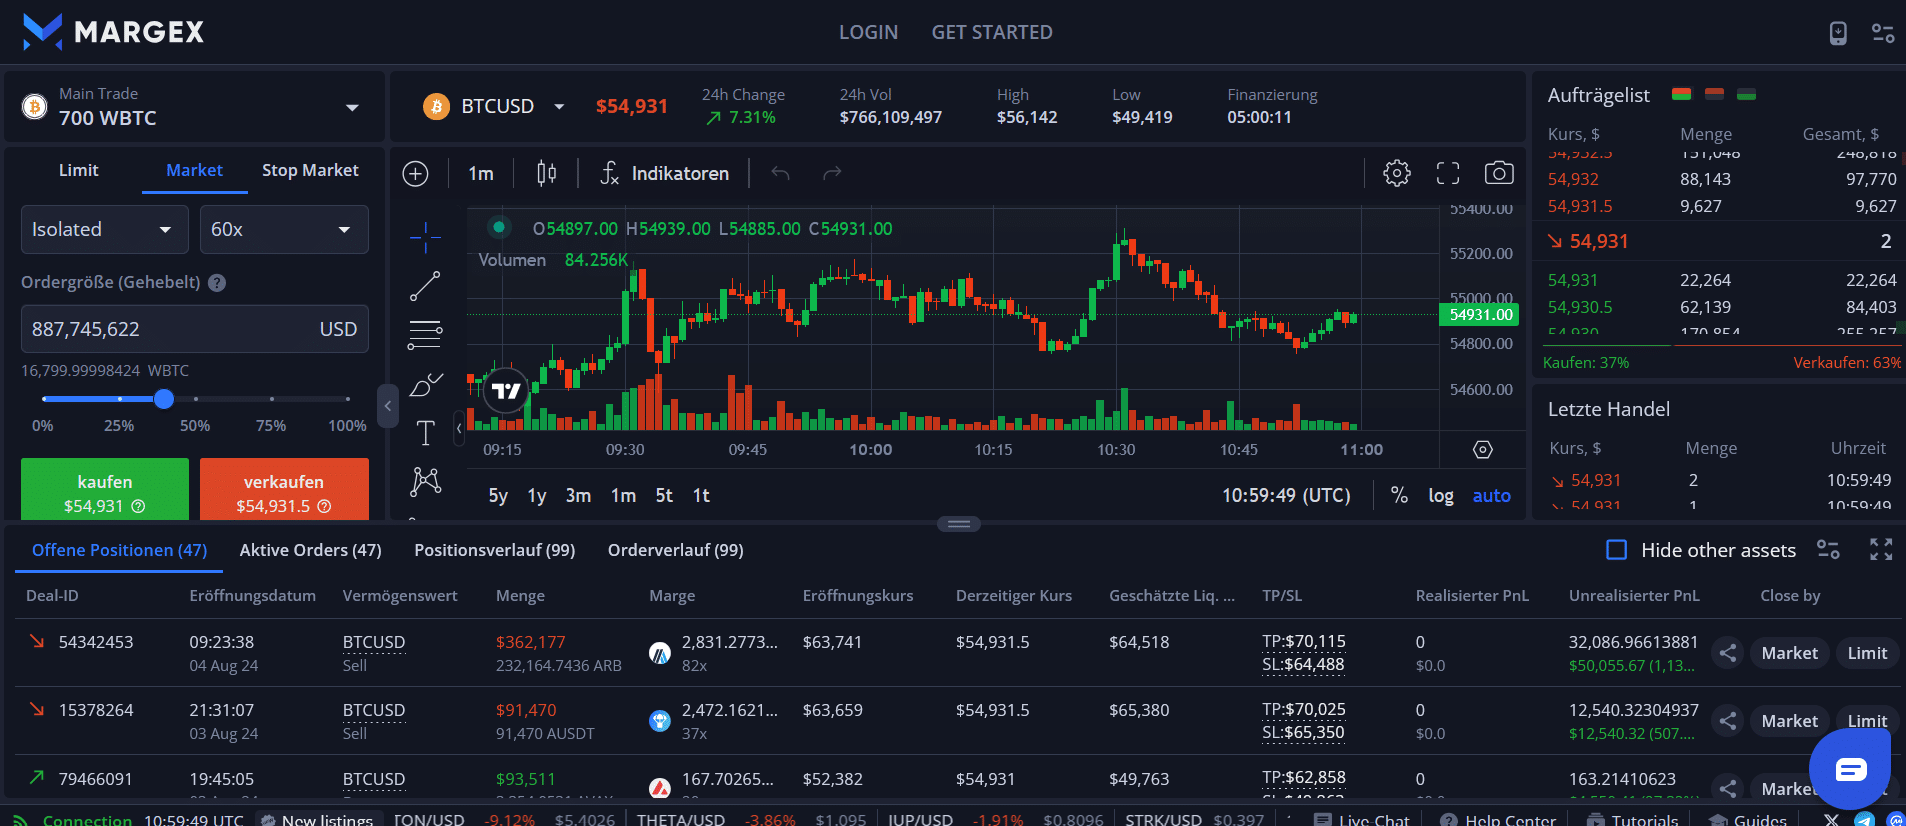The height and width of the screenshot is (826, 1906).
Task: Share position 54342453
Action: [1727, 653]
